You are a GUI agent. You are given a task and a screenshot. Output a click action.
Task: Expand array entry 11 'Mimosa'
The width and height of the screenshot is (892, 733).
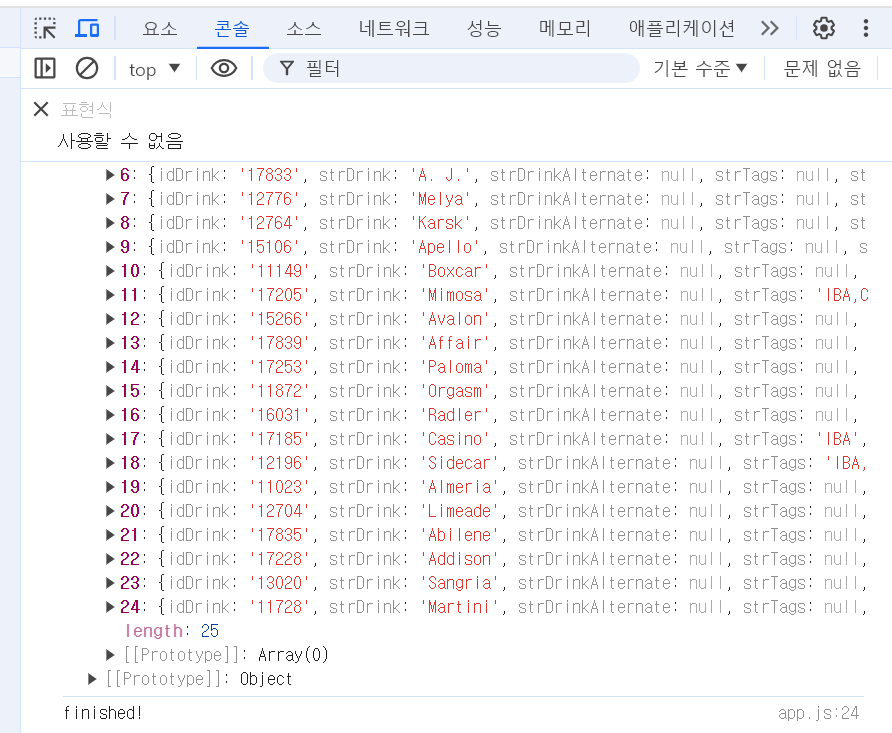(x=110, y=295)
